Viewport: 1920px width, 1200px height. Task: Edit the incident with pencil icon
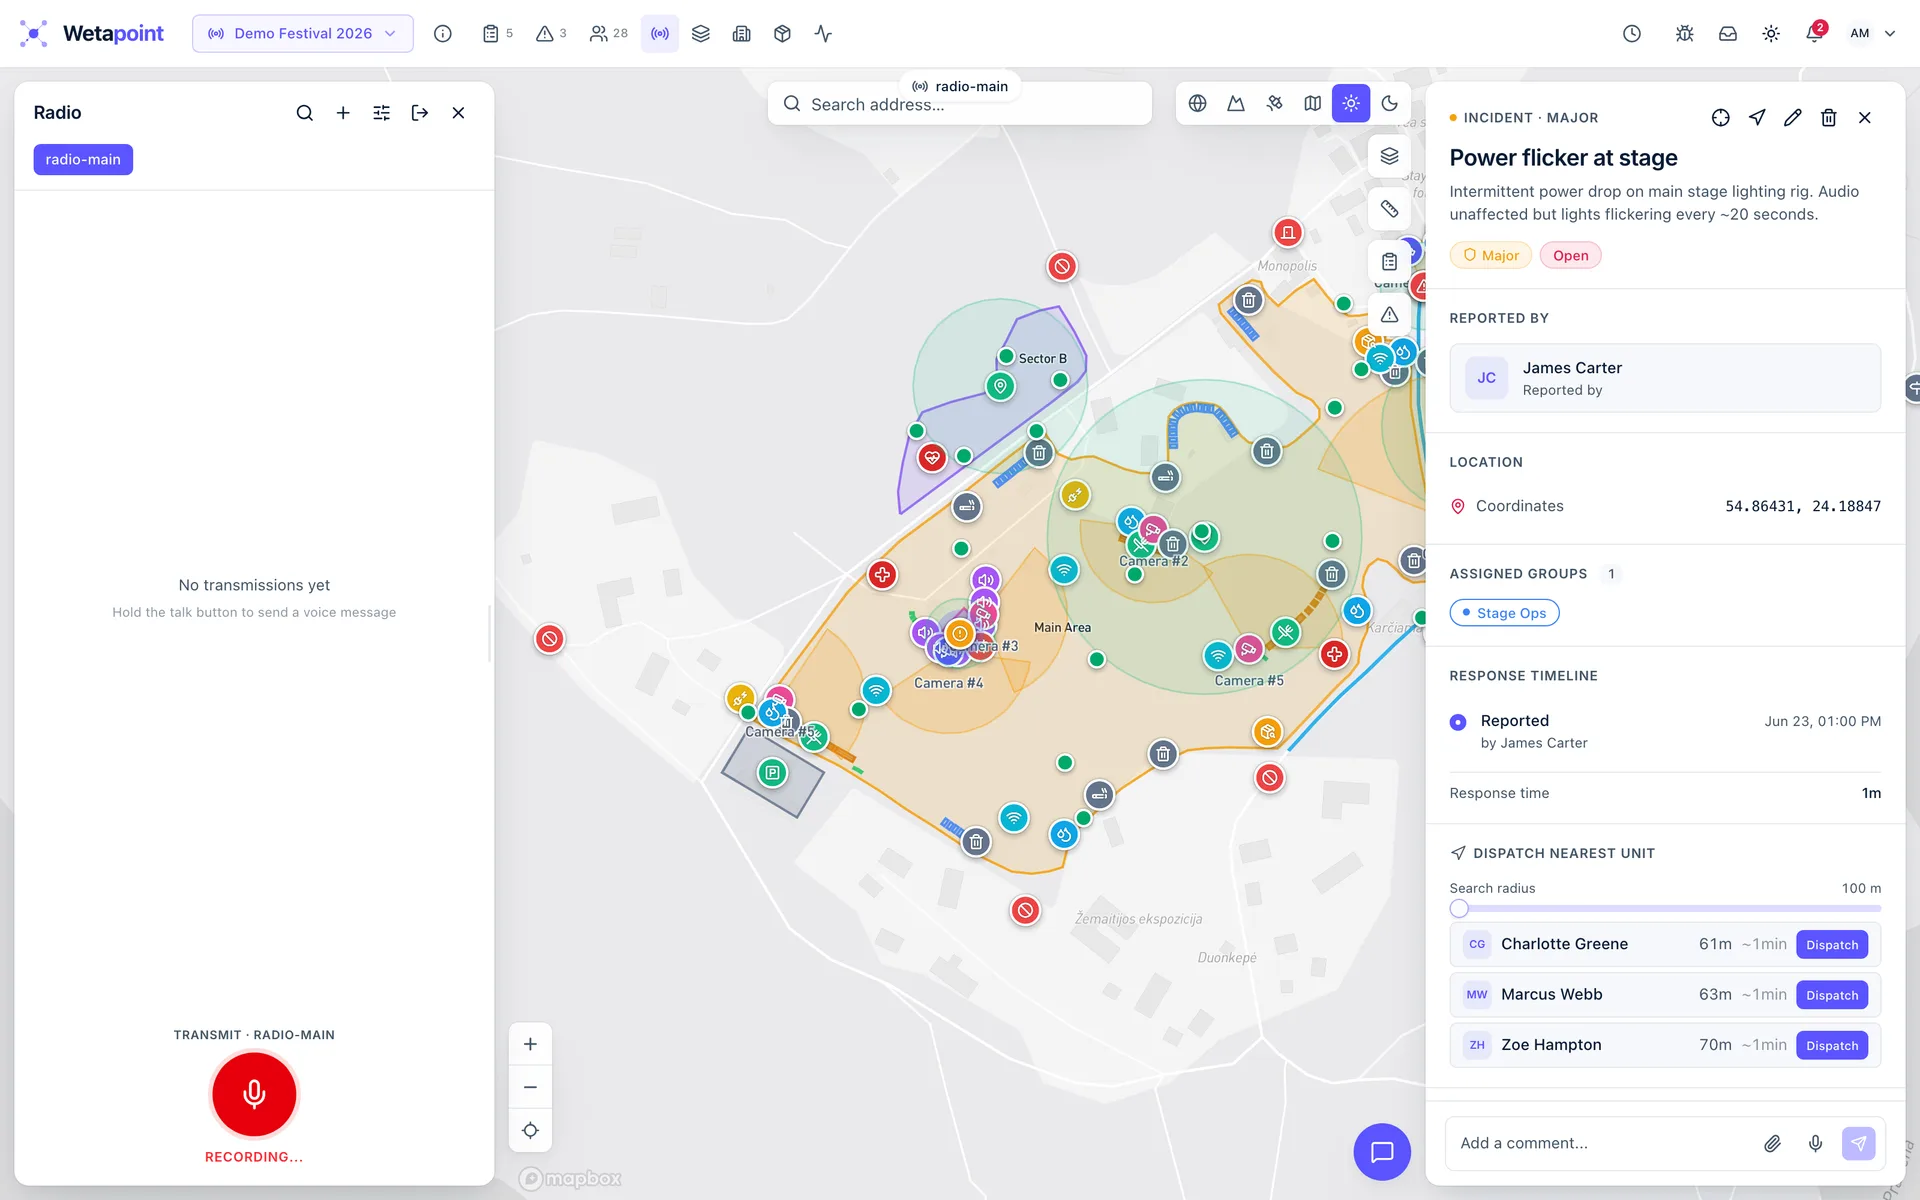(1792, 118)
